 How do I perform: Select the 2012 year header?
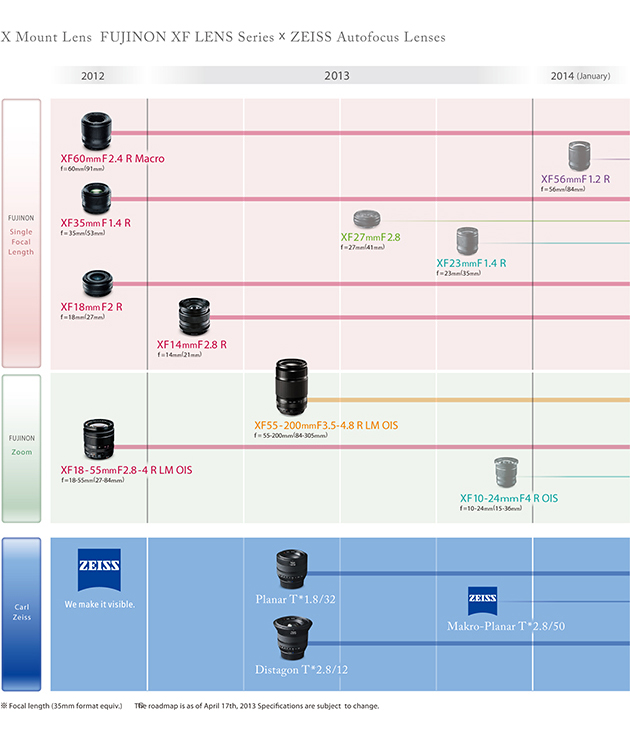[93, 76]
